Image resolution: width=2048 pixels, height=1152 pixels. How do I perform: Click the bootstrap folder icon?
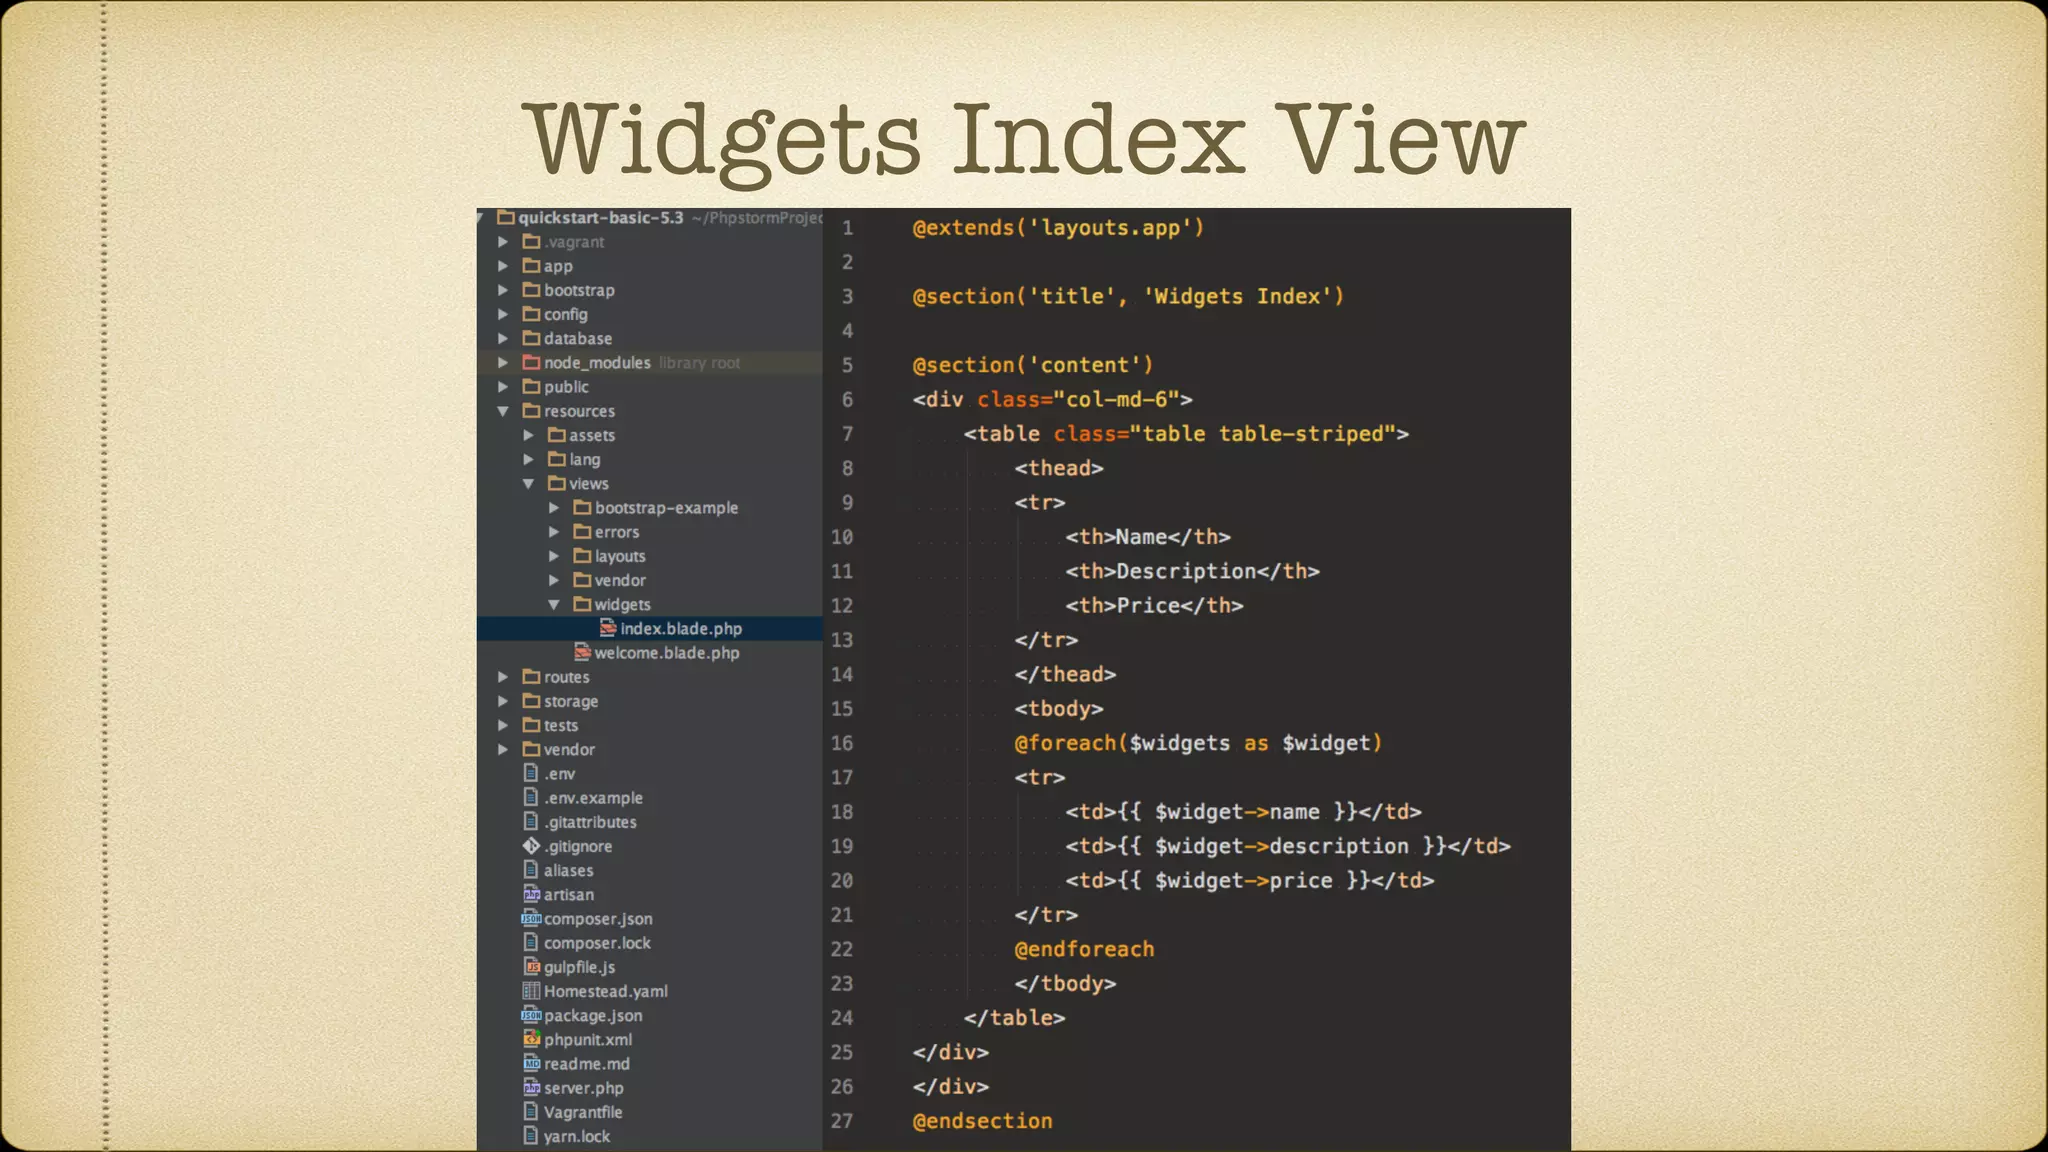(x=532, y=290)
